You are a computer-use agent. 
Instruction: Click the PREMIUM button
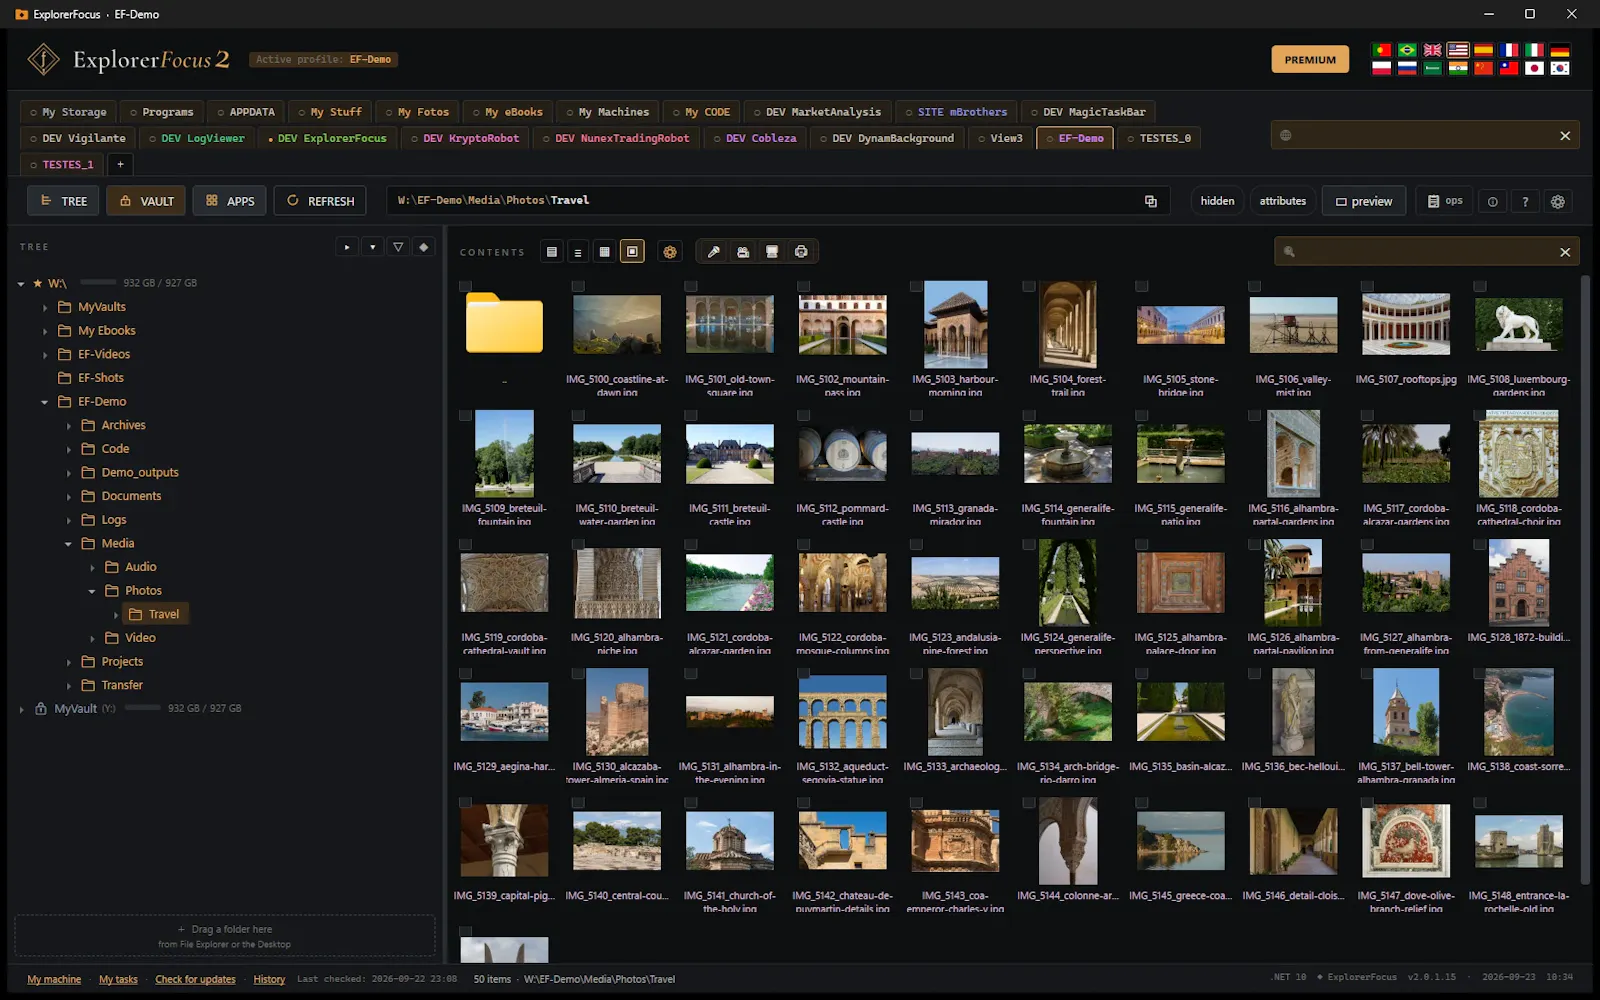point(1310,59)
